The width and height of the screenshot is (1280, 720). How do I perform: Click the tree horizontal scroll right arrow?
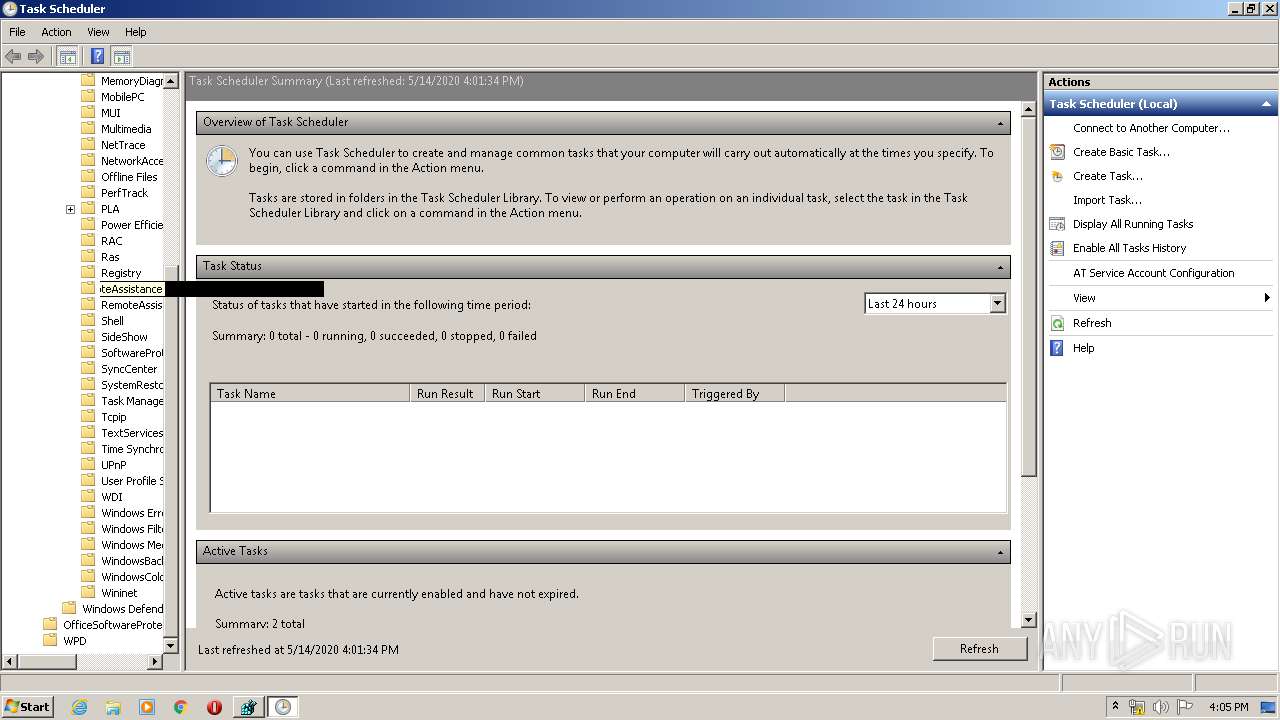point(154,661)
